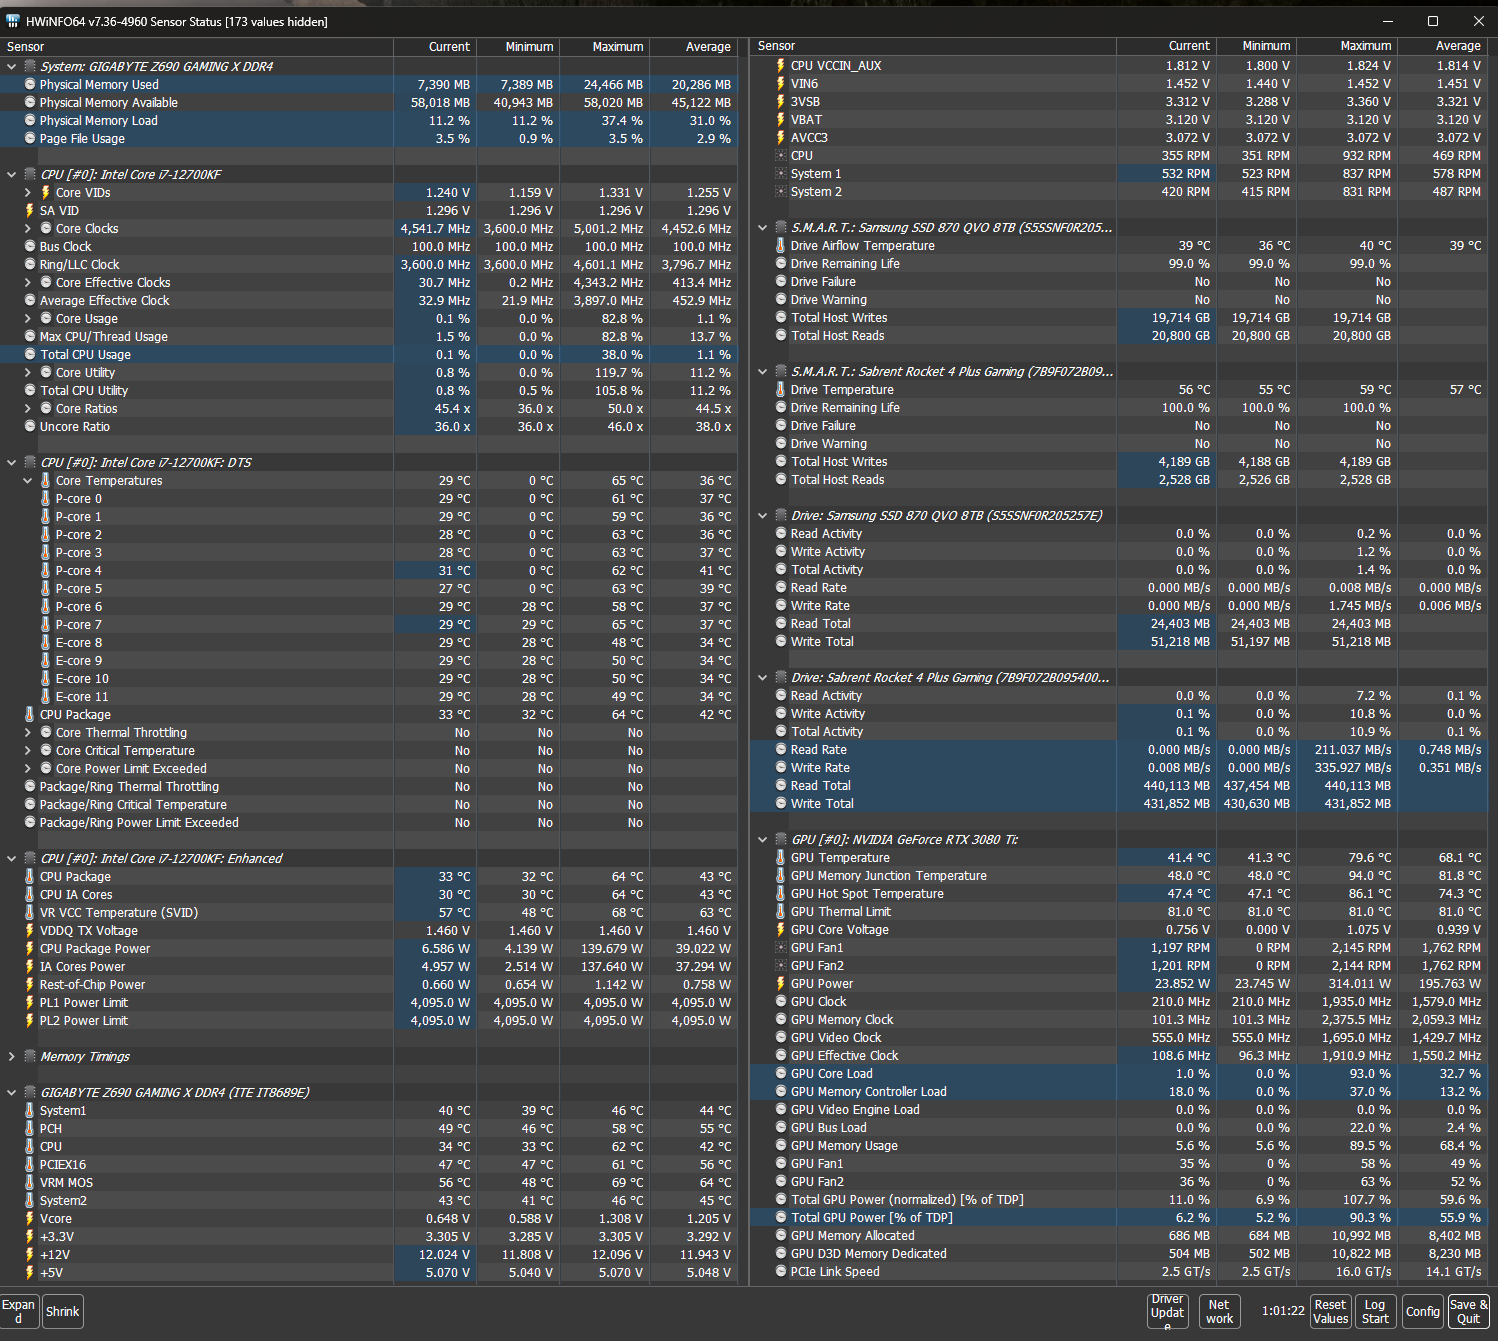Collapse the System: GIGABYTE Z690 GAMING X DDR4 group
1498x1341 pixels.
pos(12,67)
